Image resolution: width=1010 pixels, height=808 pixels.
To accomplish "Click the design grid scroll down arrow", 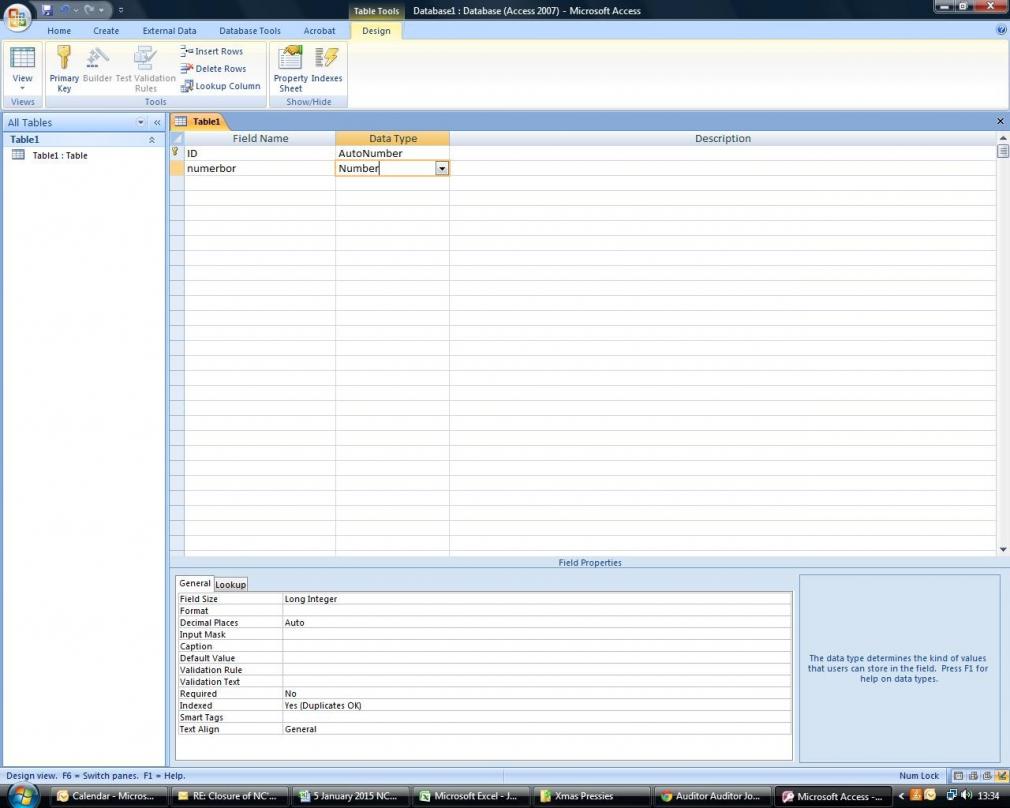I will pos(1003,549).
